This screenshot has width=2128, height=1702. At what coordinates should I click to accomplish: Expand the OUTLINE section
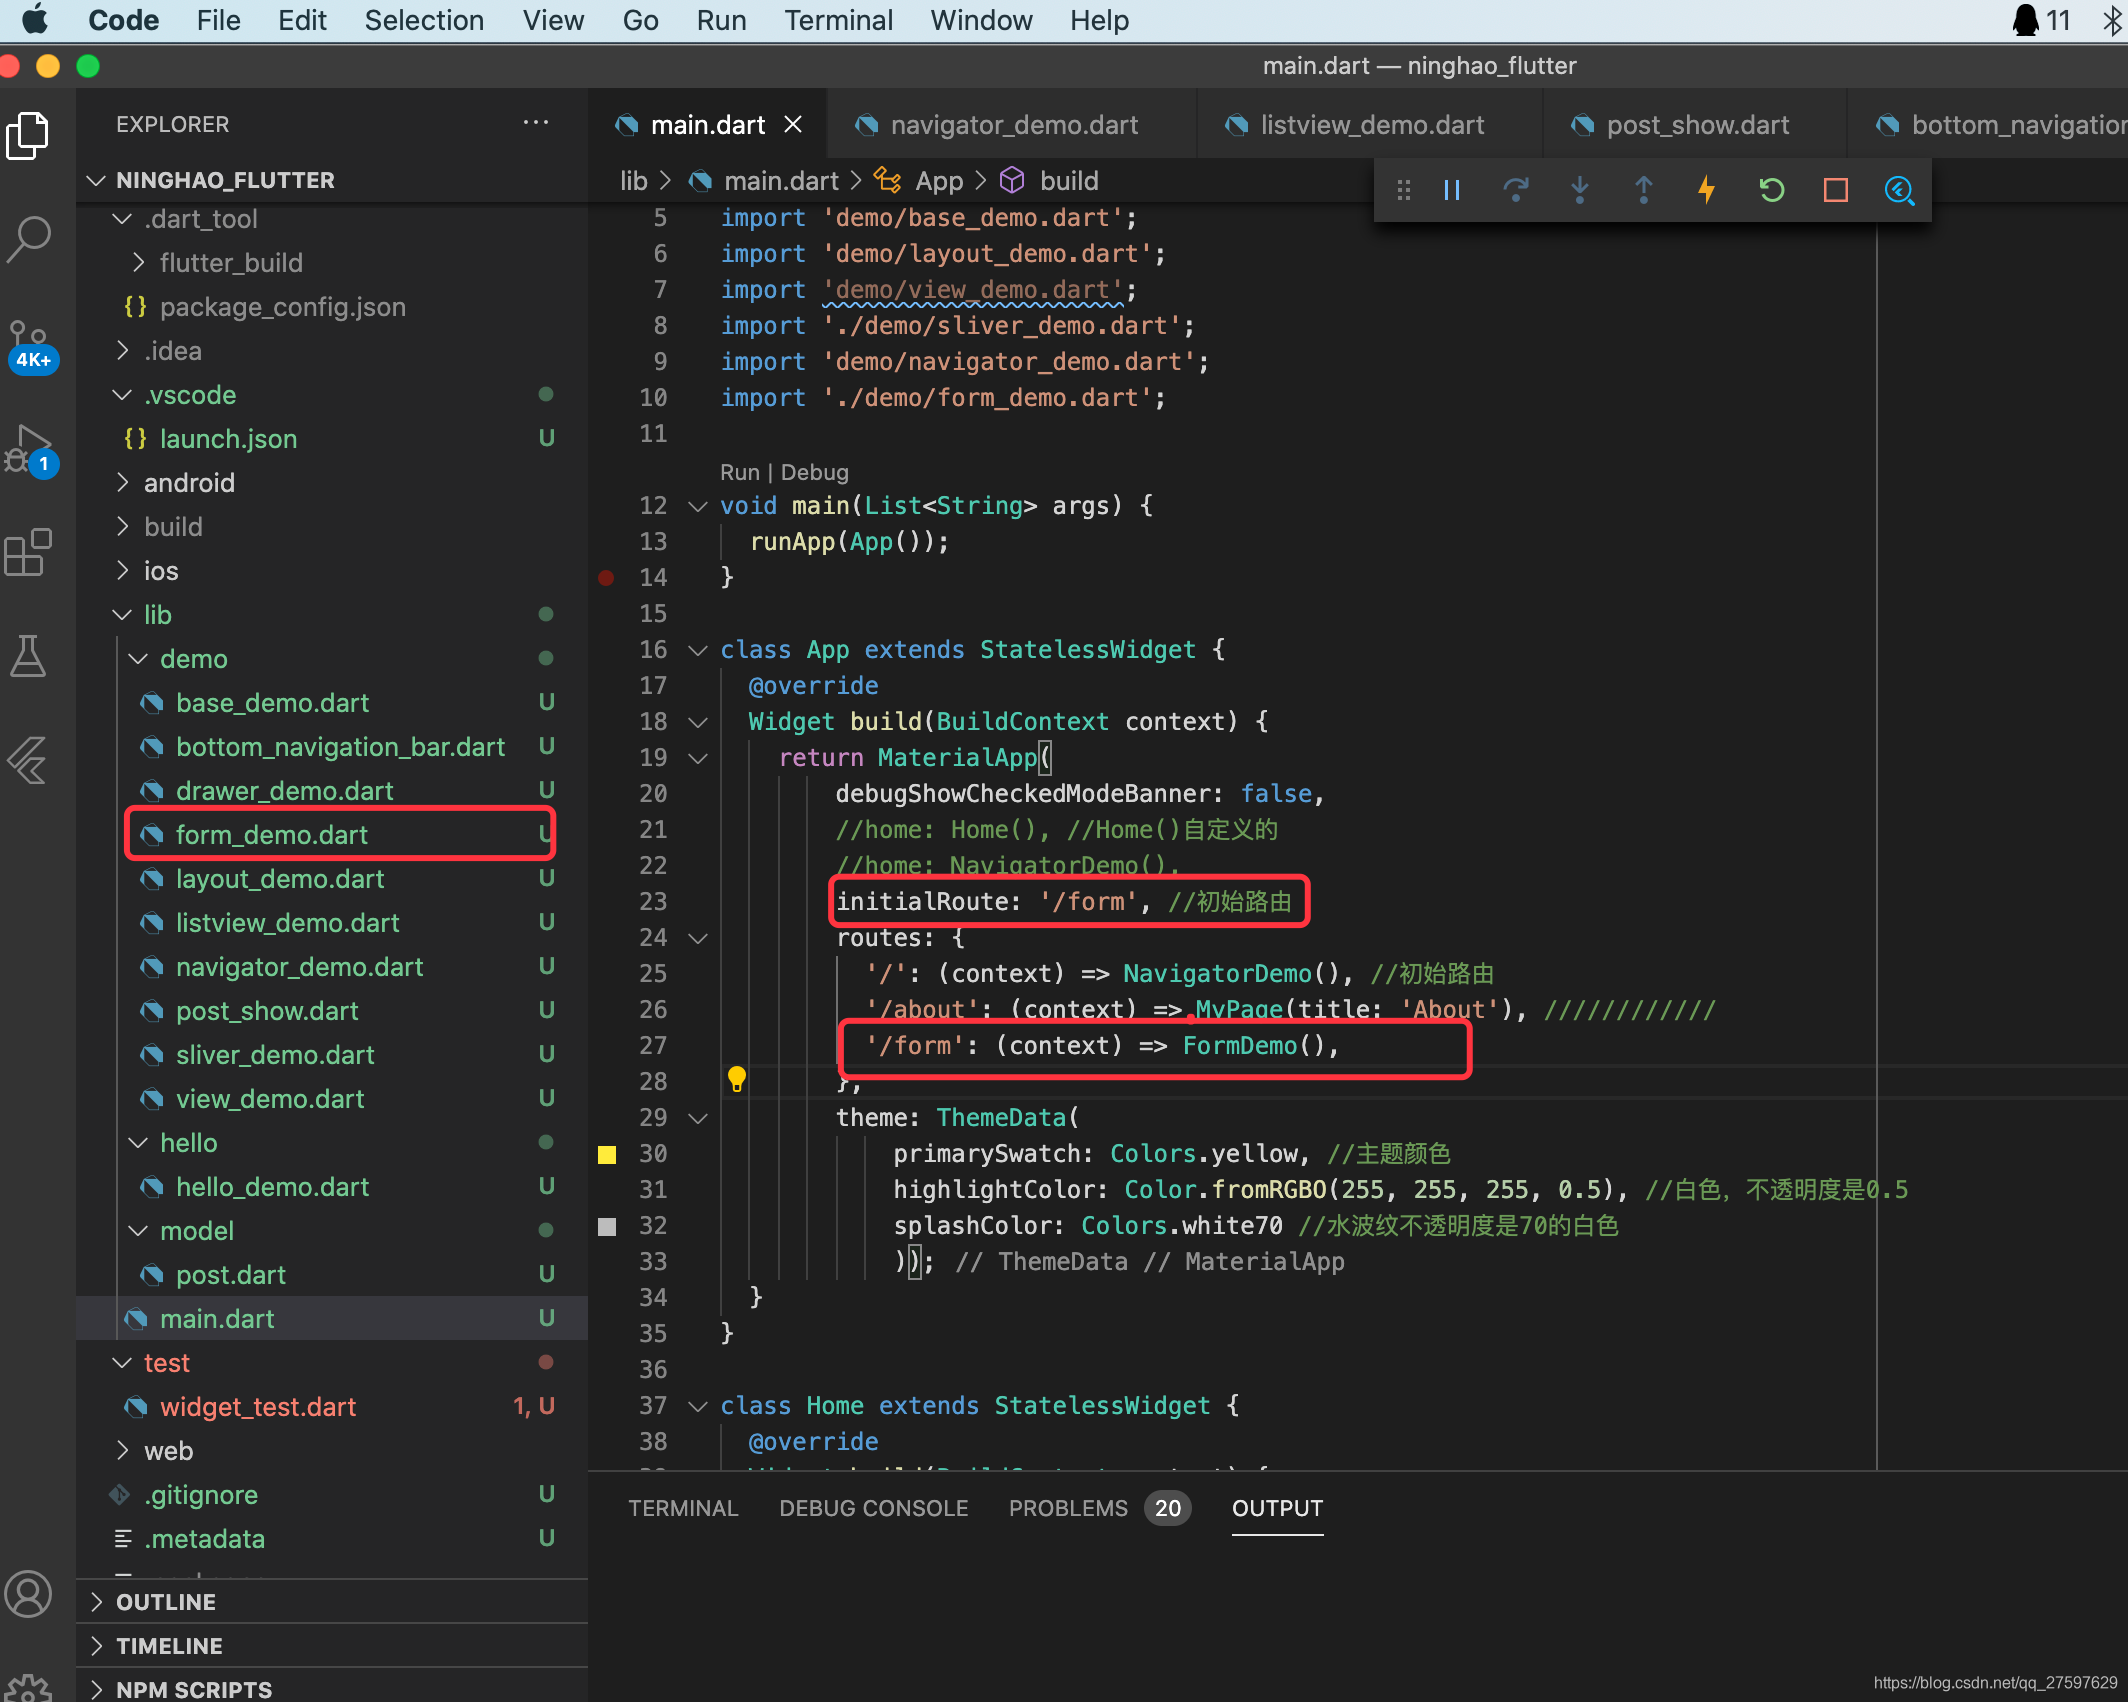tap(97, 1602)
